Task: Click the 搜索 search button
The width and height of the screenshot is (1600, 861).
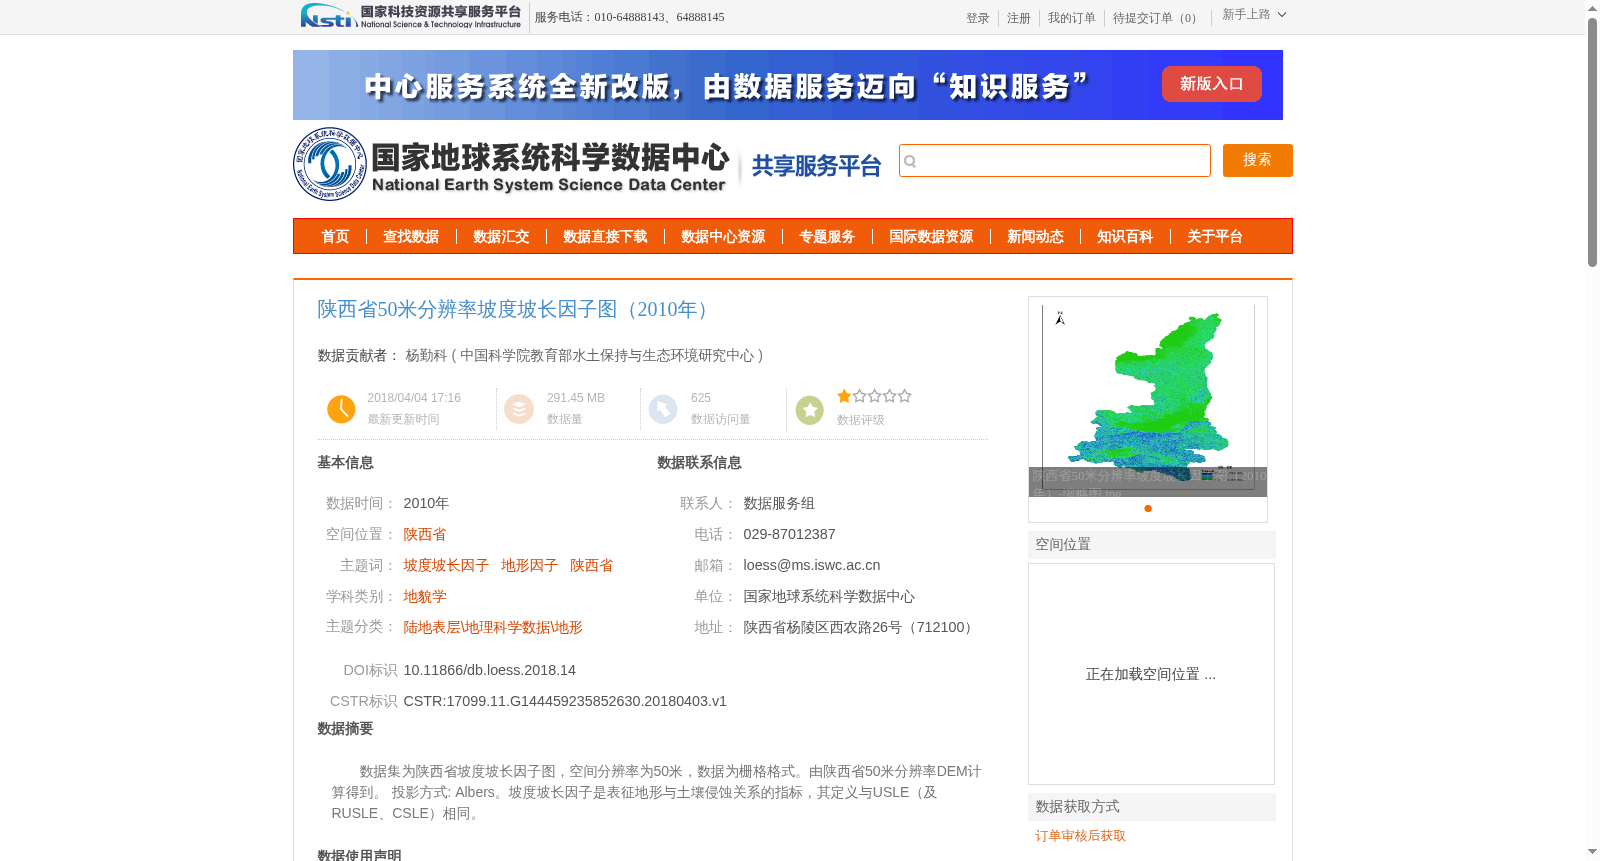Action: point(1258,160)
